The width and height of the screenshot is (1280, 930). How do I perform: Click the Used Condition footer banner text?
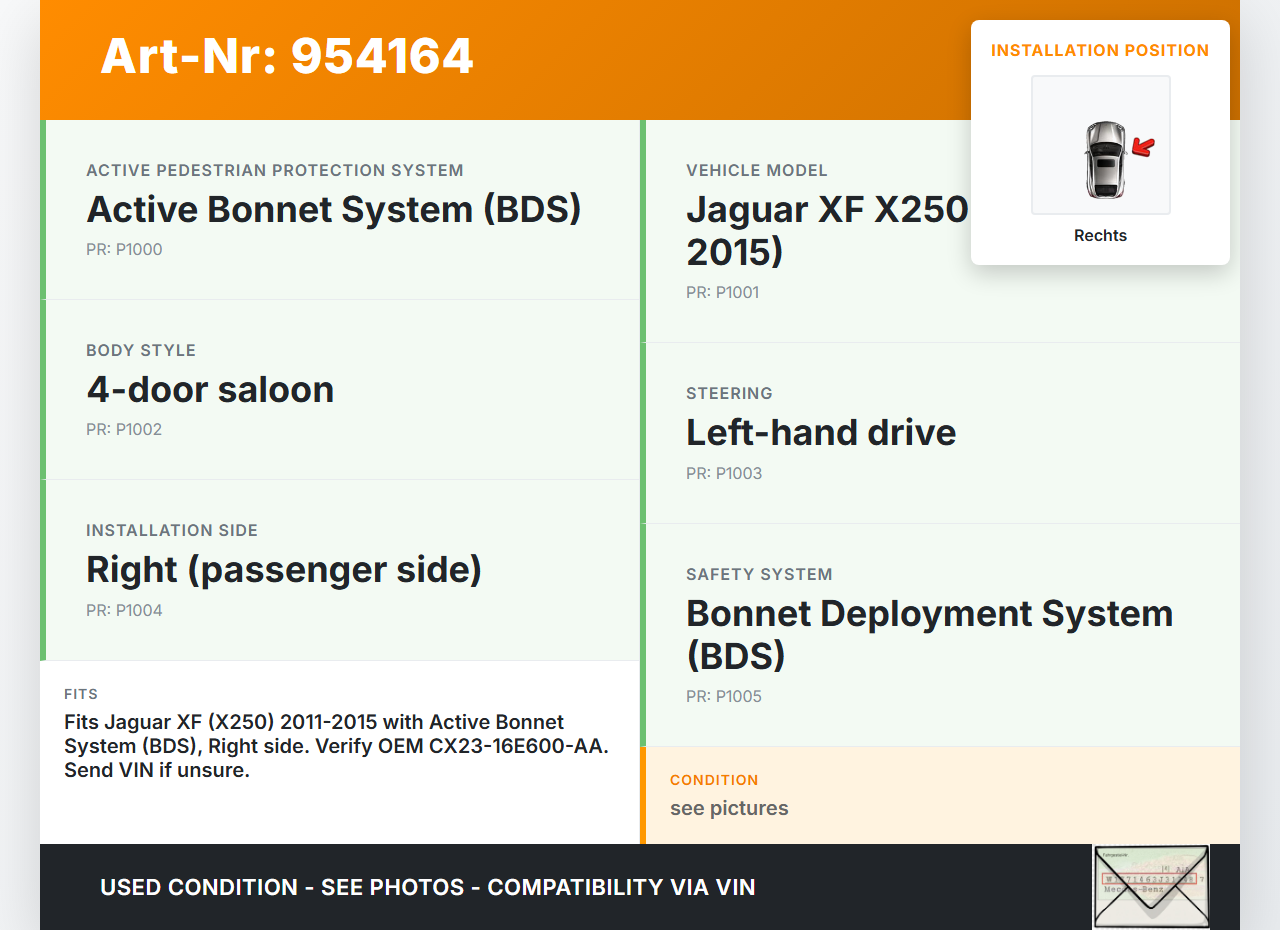[427, 888]
